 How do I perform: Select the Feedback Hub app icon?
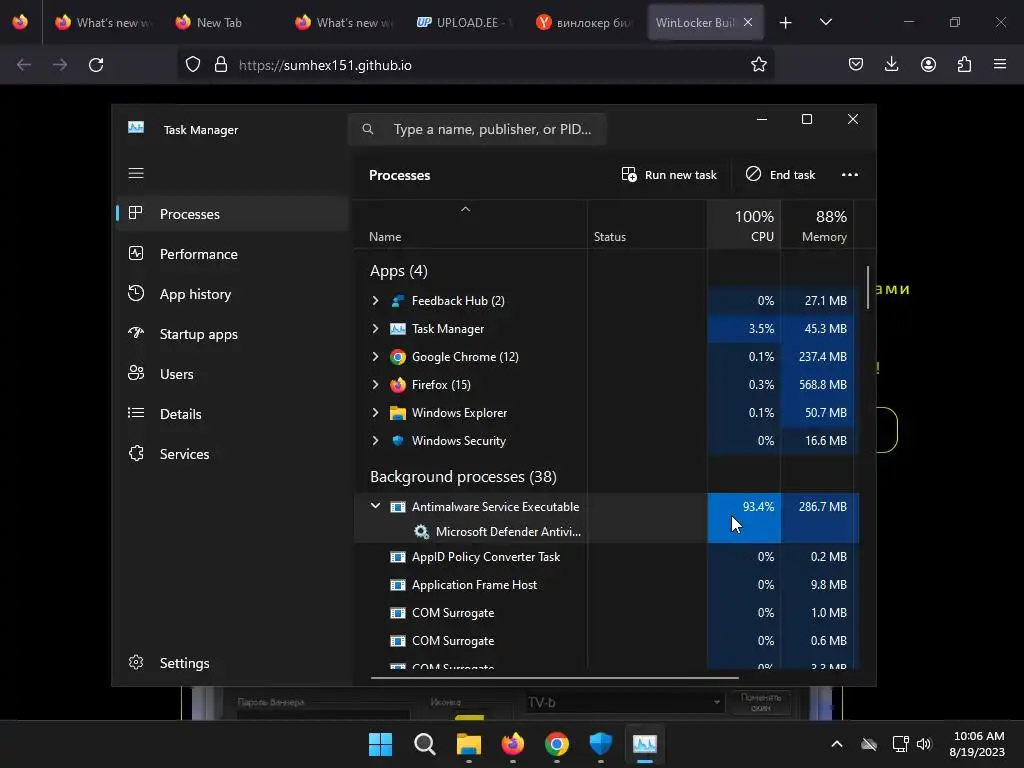[x=398, y=300]
